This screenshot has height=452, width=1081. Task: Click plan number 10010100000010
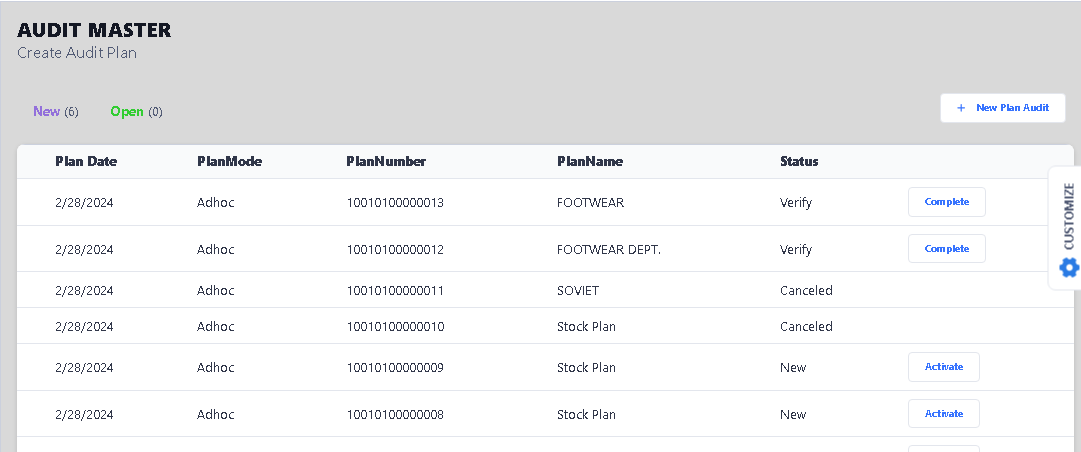(395, 327)
